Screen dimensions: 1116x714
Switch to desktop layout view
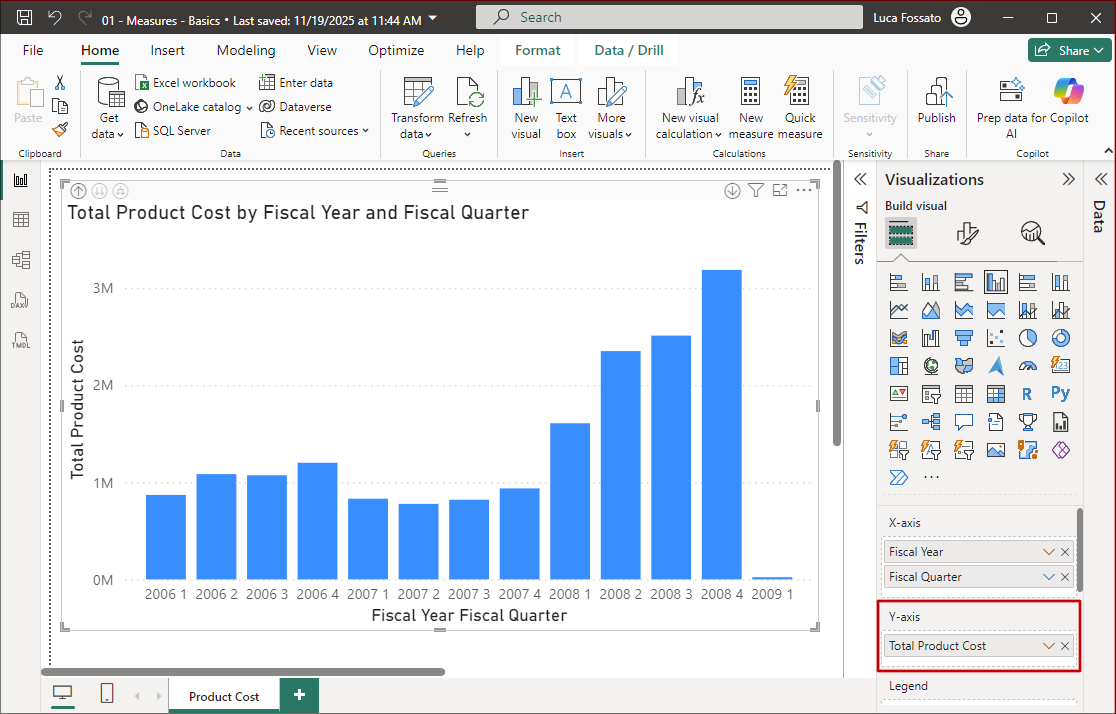click(x=63, y=693)
